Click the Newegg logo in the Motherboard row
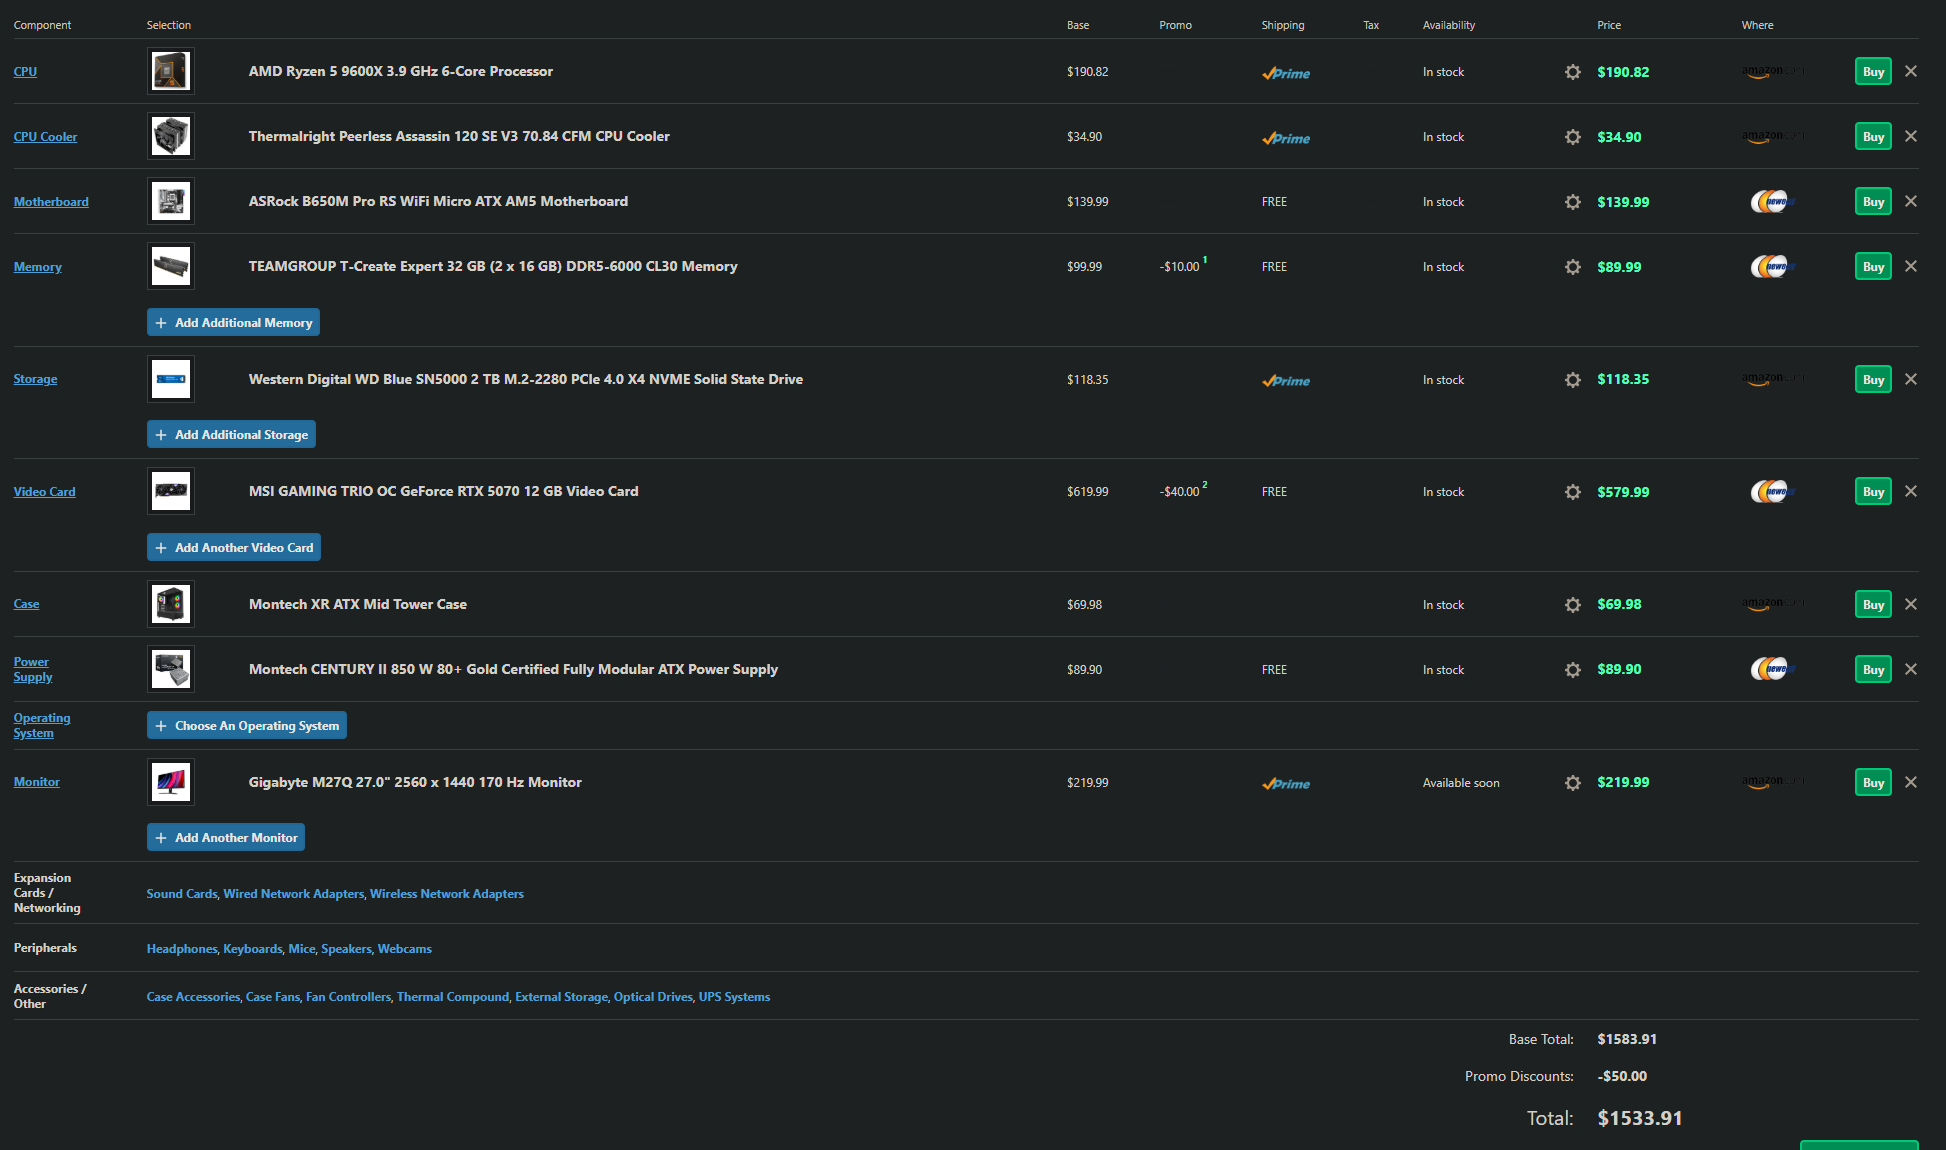 coord(1772,202)
